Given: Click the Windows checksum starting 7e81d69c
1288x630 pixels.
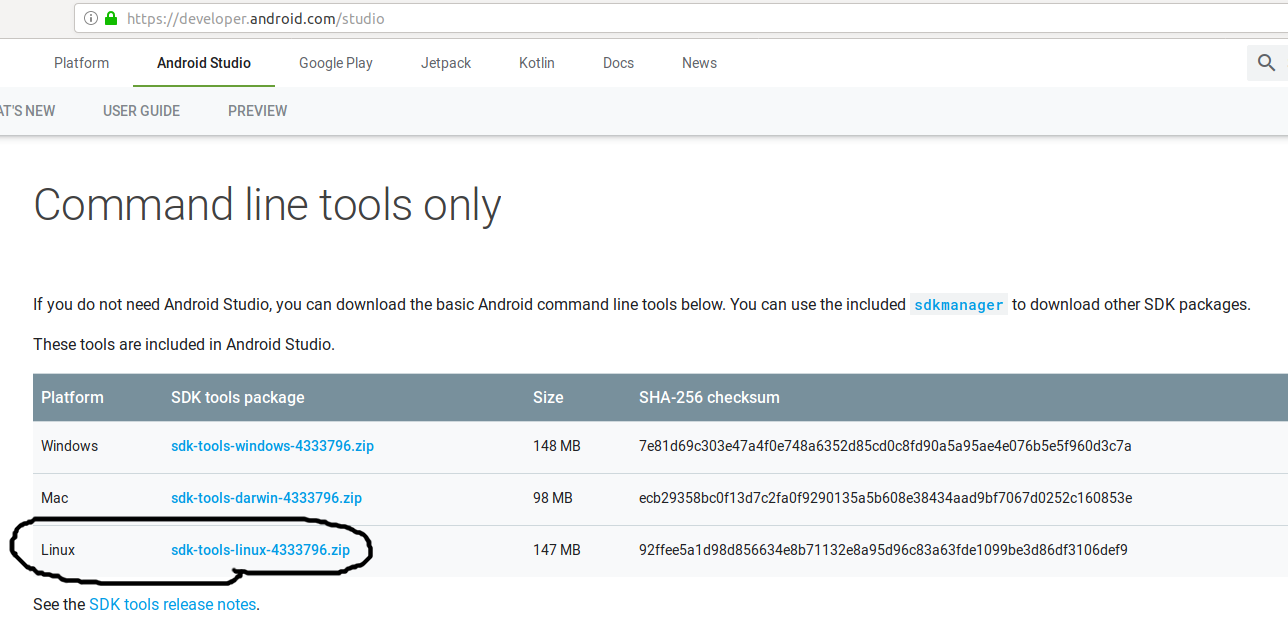Looking at the screenshot, I should tap(885, 446).
